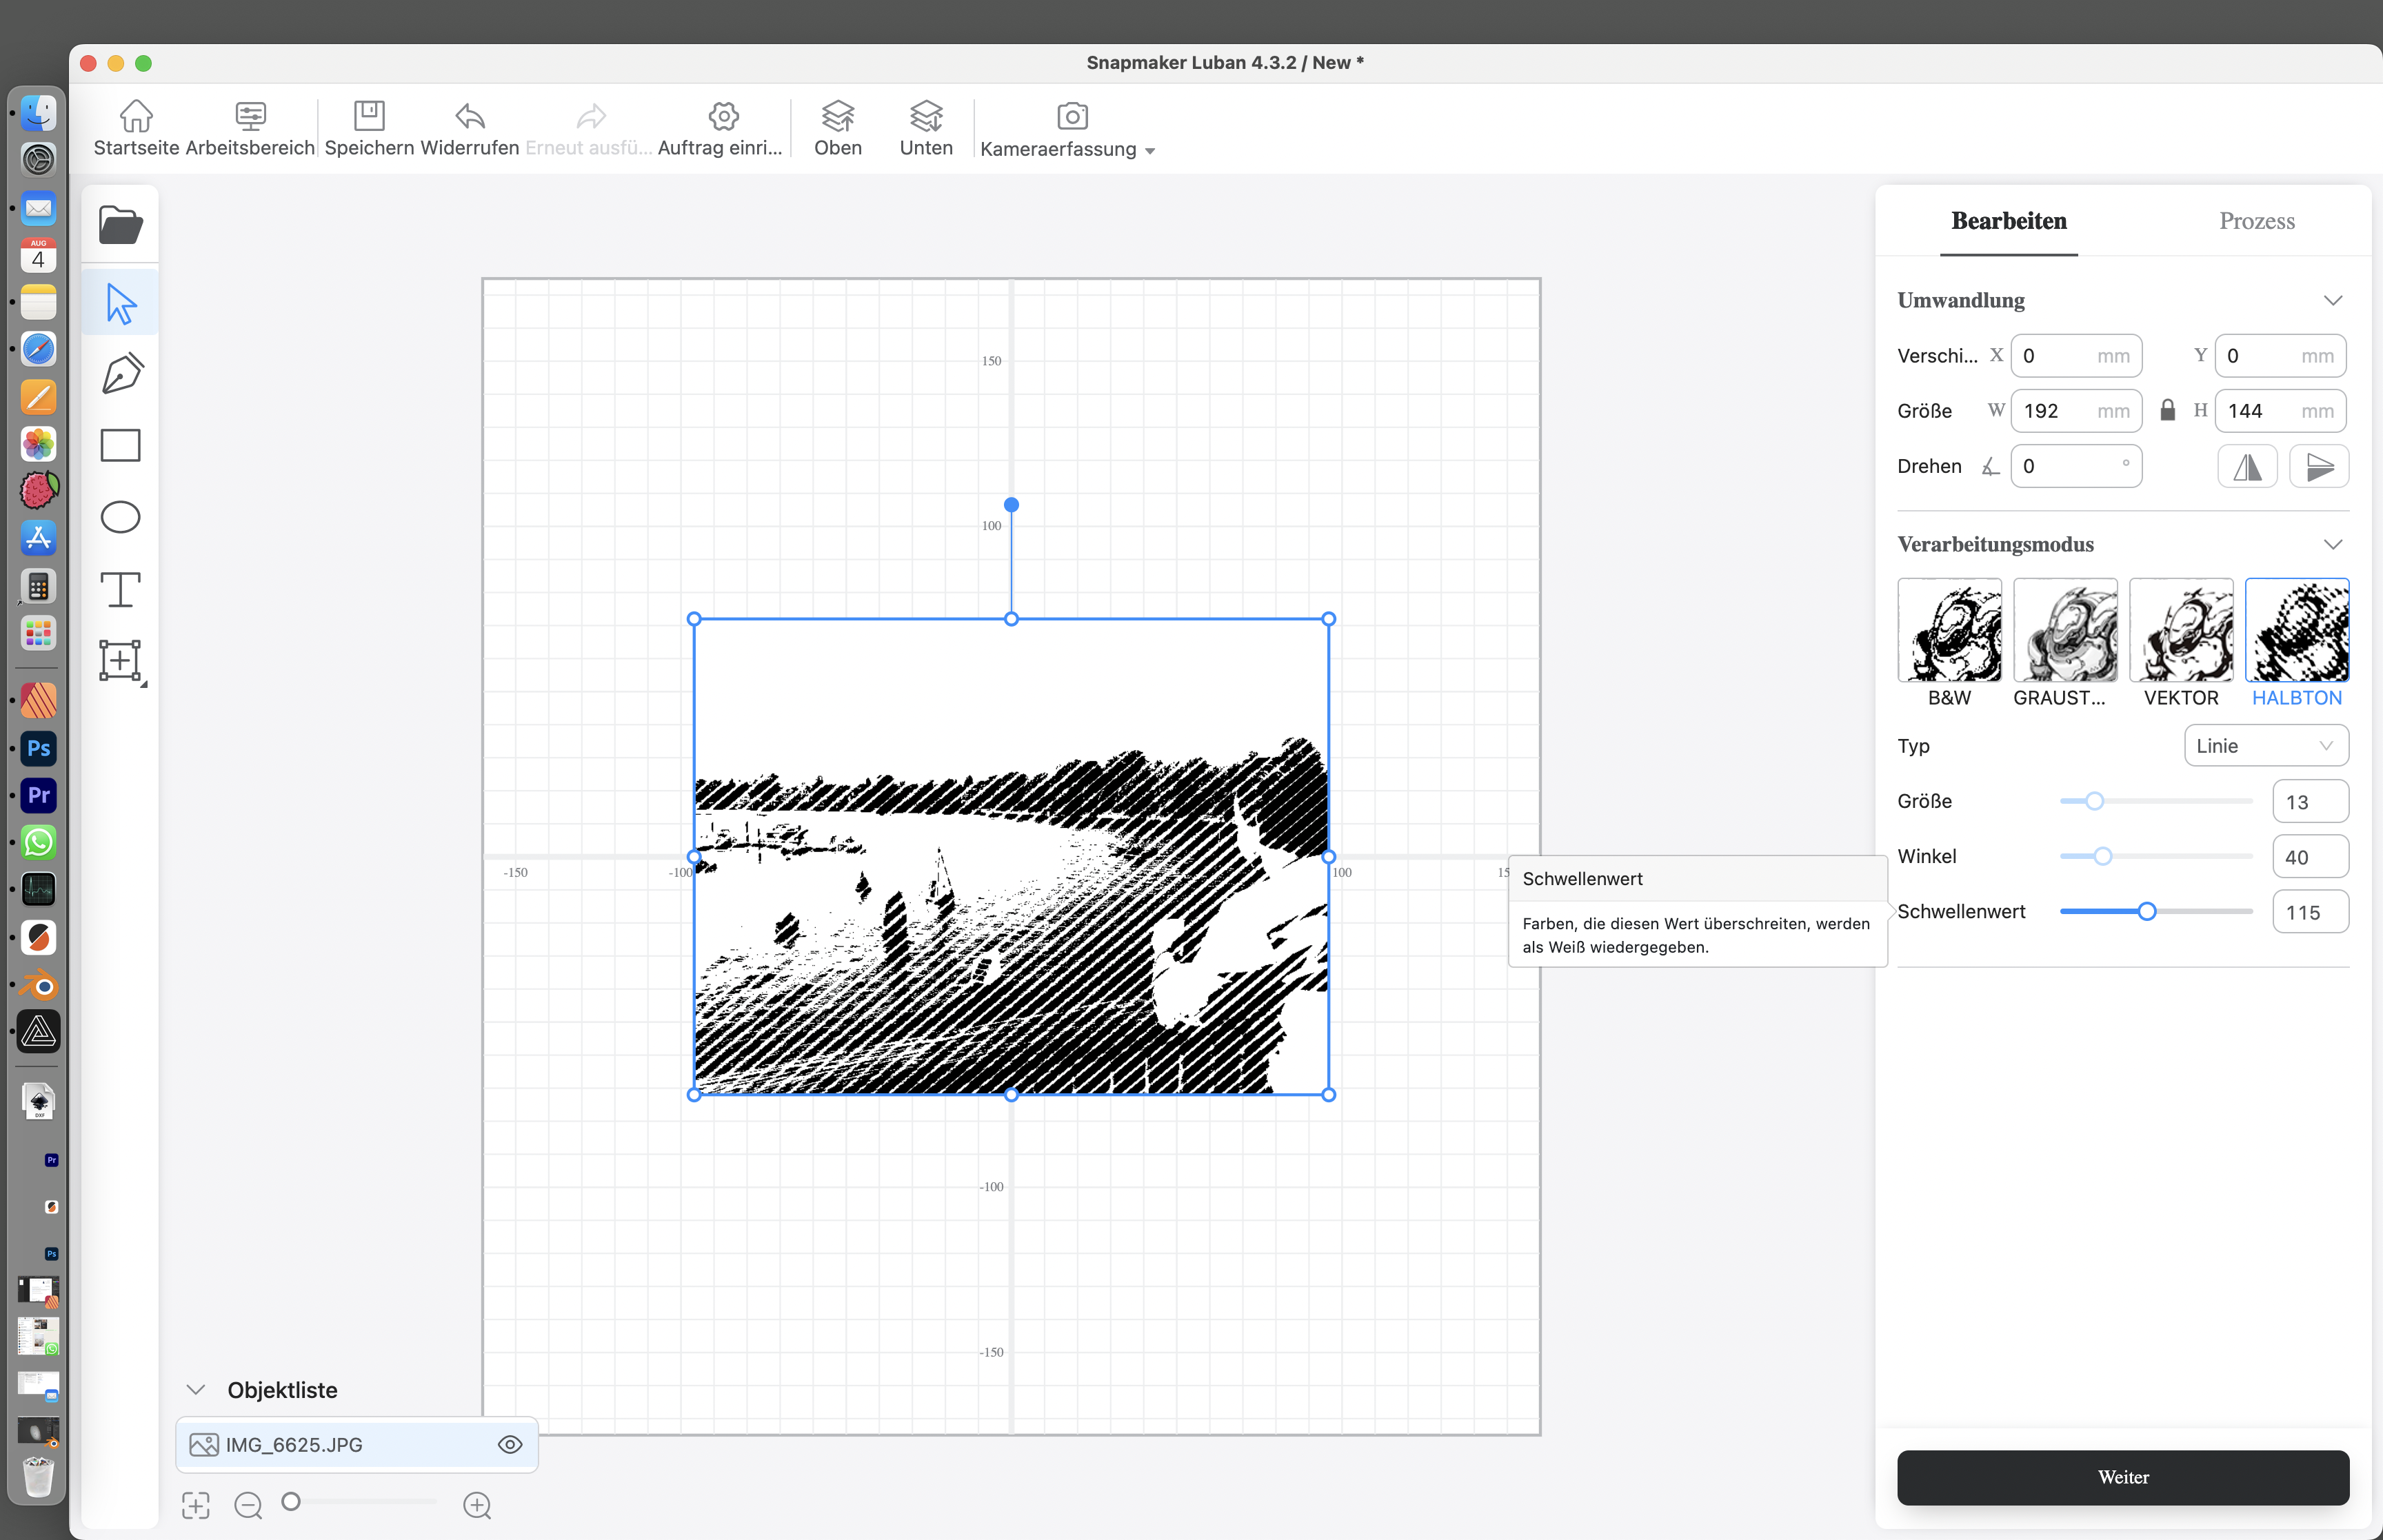Viewport: 2383px width, 1540px height.
Task: Collapse the Umwandlung section
Action: coord(2332,301)
